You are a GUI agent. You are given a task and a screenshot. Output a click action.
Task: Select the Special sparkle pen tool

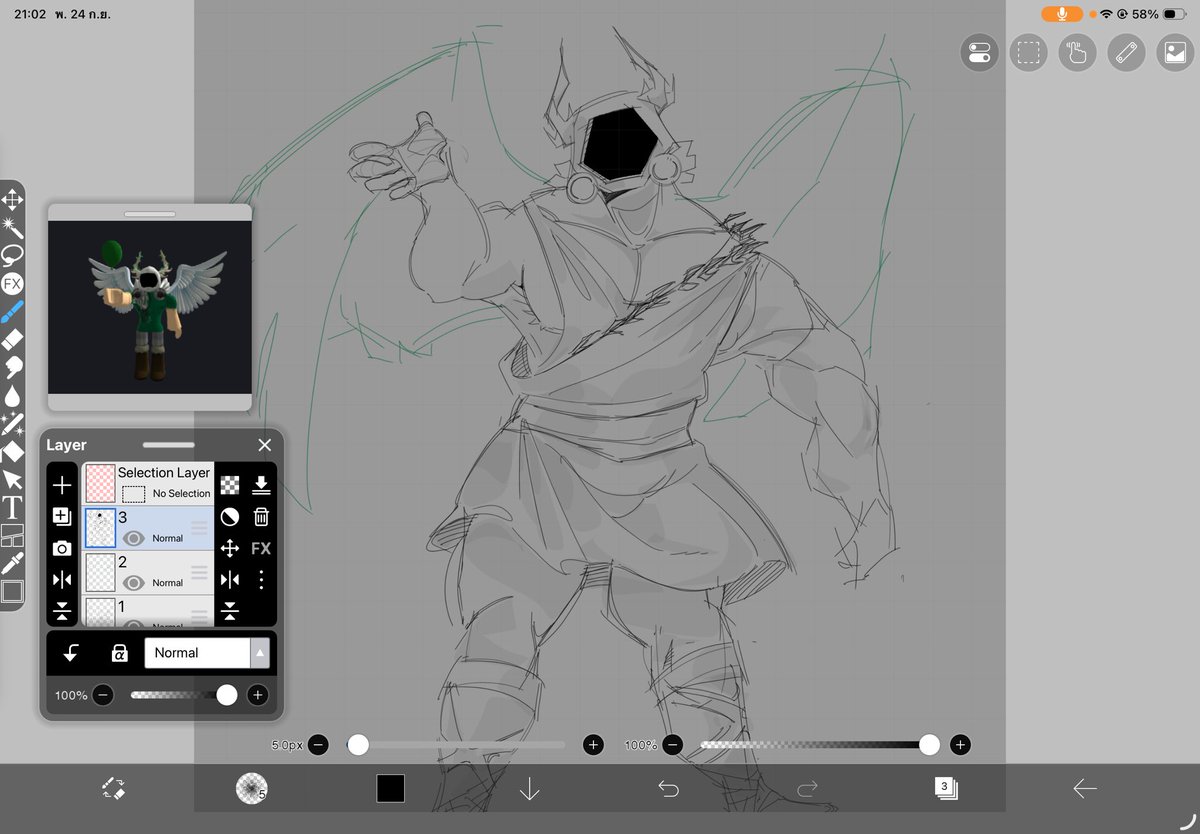(12, 424)
